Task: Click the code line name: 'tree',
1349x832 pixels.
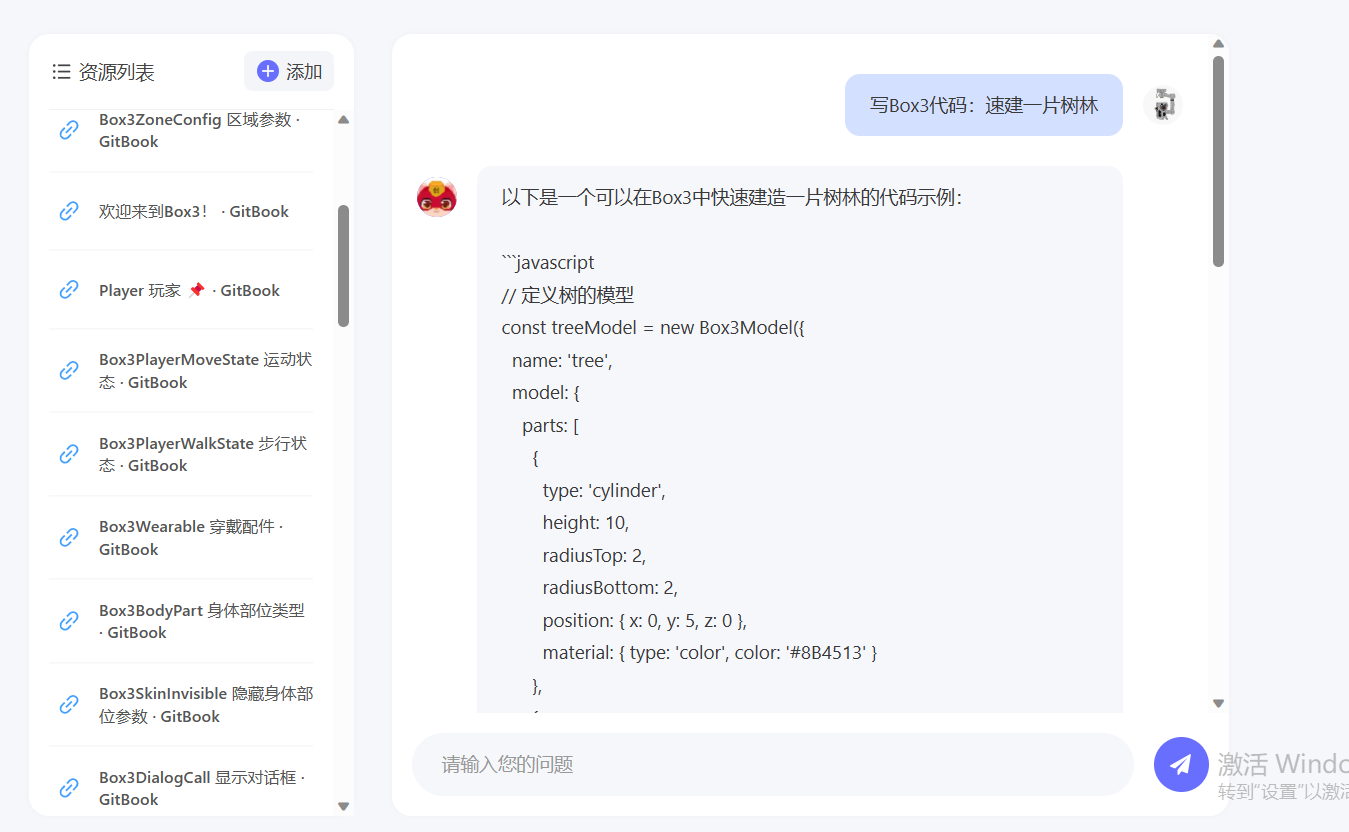Action: pos(562,360)
